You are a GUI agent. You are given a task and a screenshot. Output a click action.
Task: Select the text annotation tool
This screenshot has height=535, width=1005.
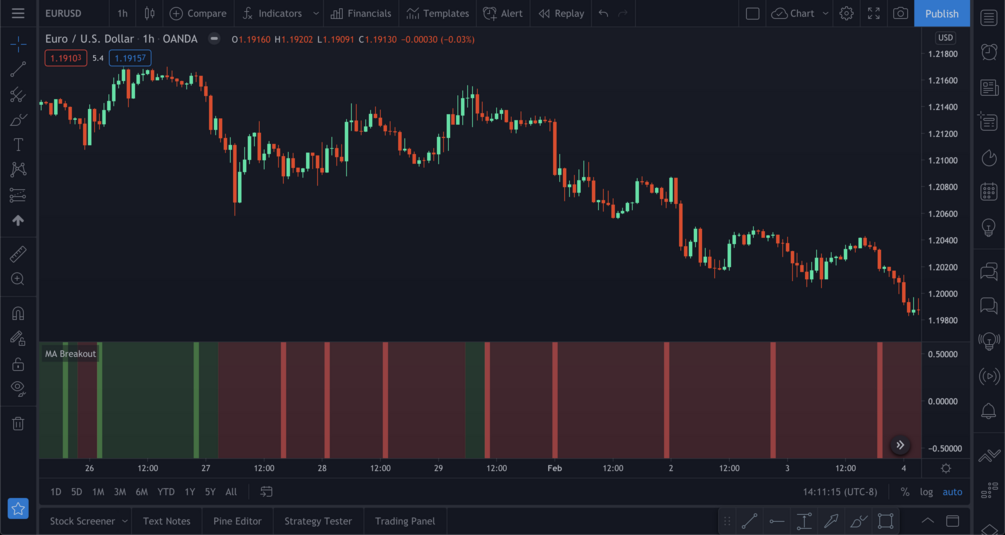(x=18, y=145)
